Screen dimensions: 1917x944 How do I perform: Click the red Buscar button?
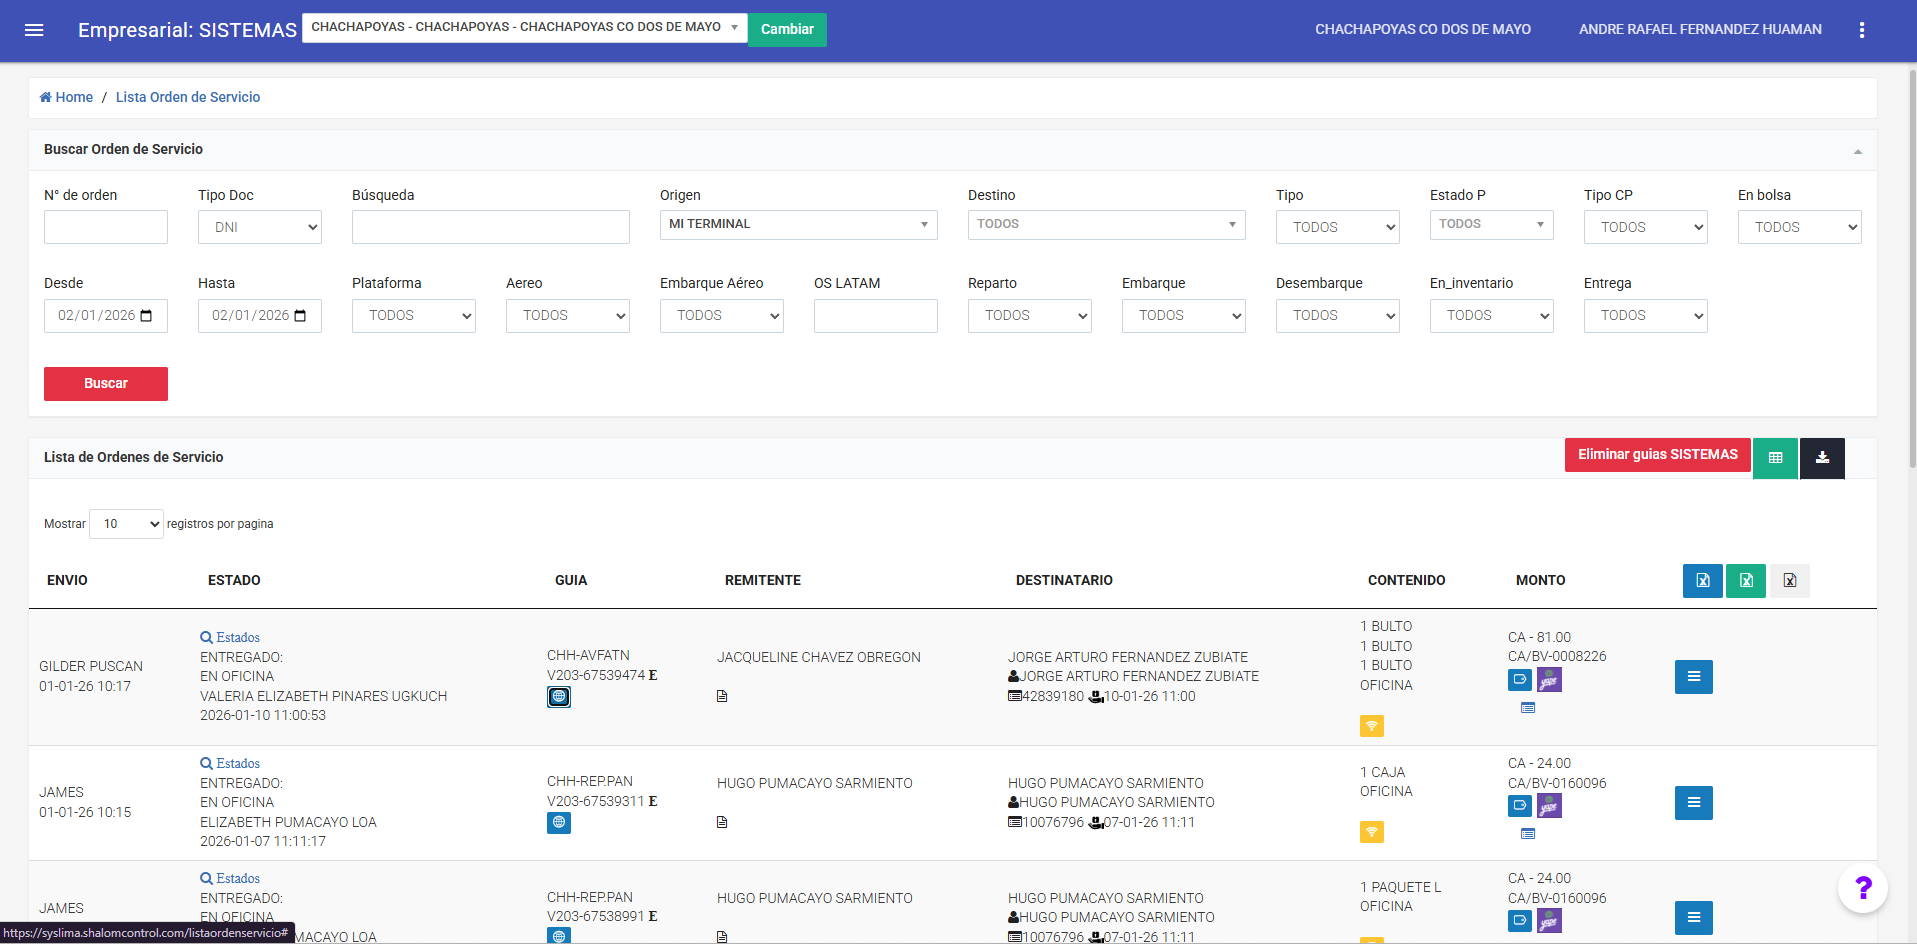pos(106,384)
